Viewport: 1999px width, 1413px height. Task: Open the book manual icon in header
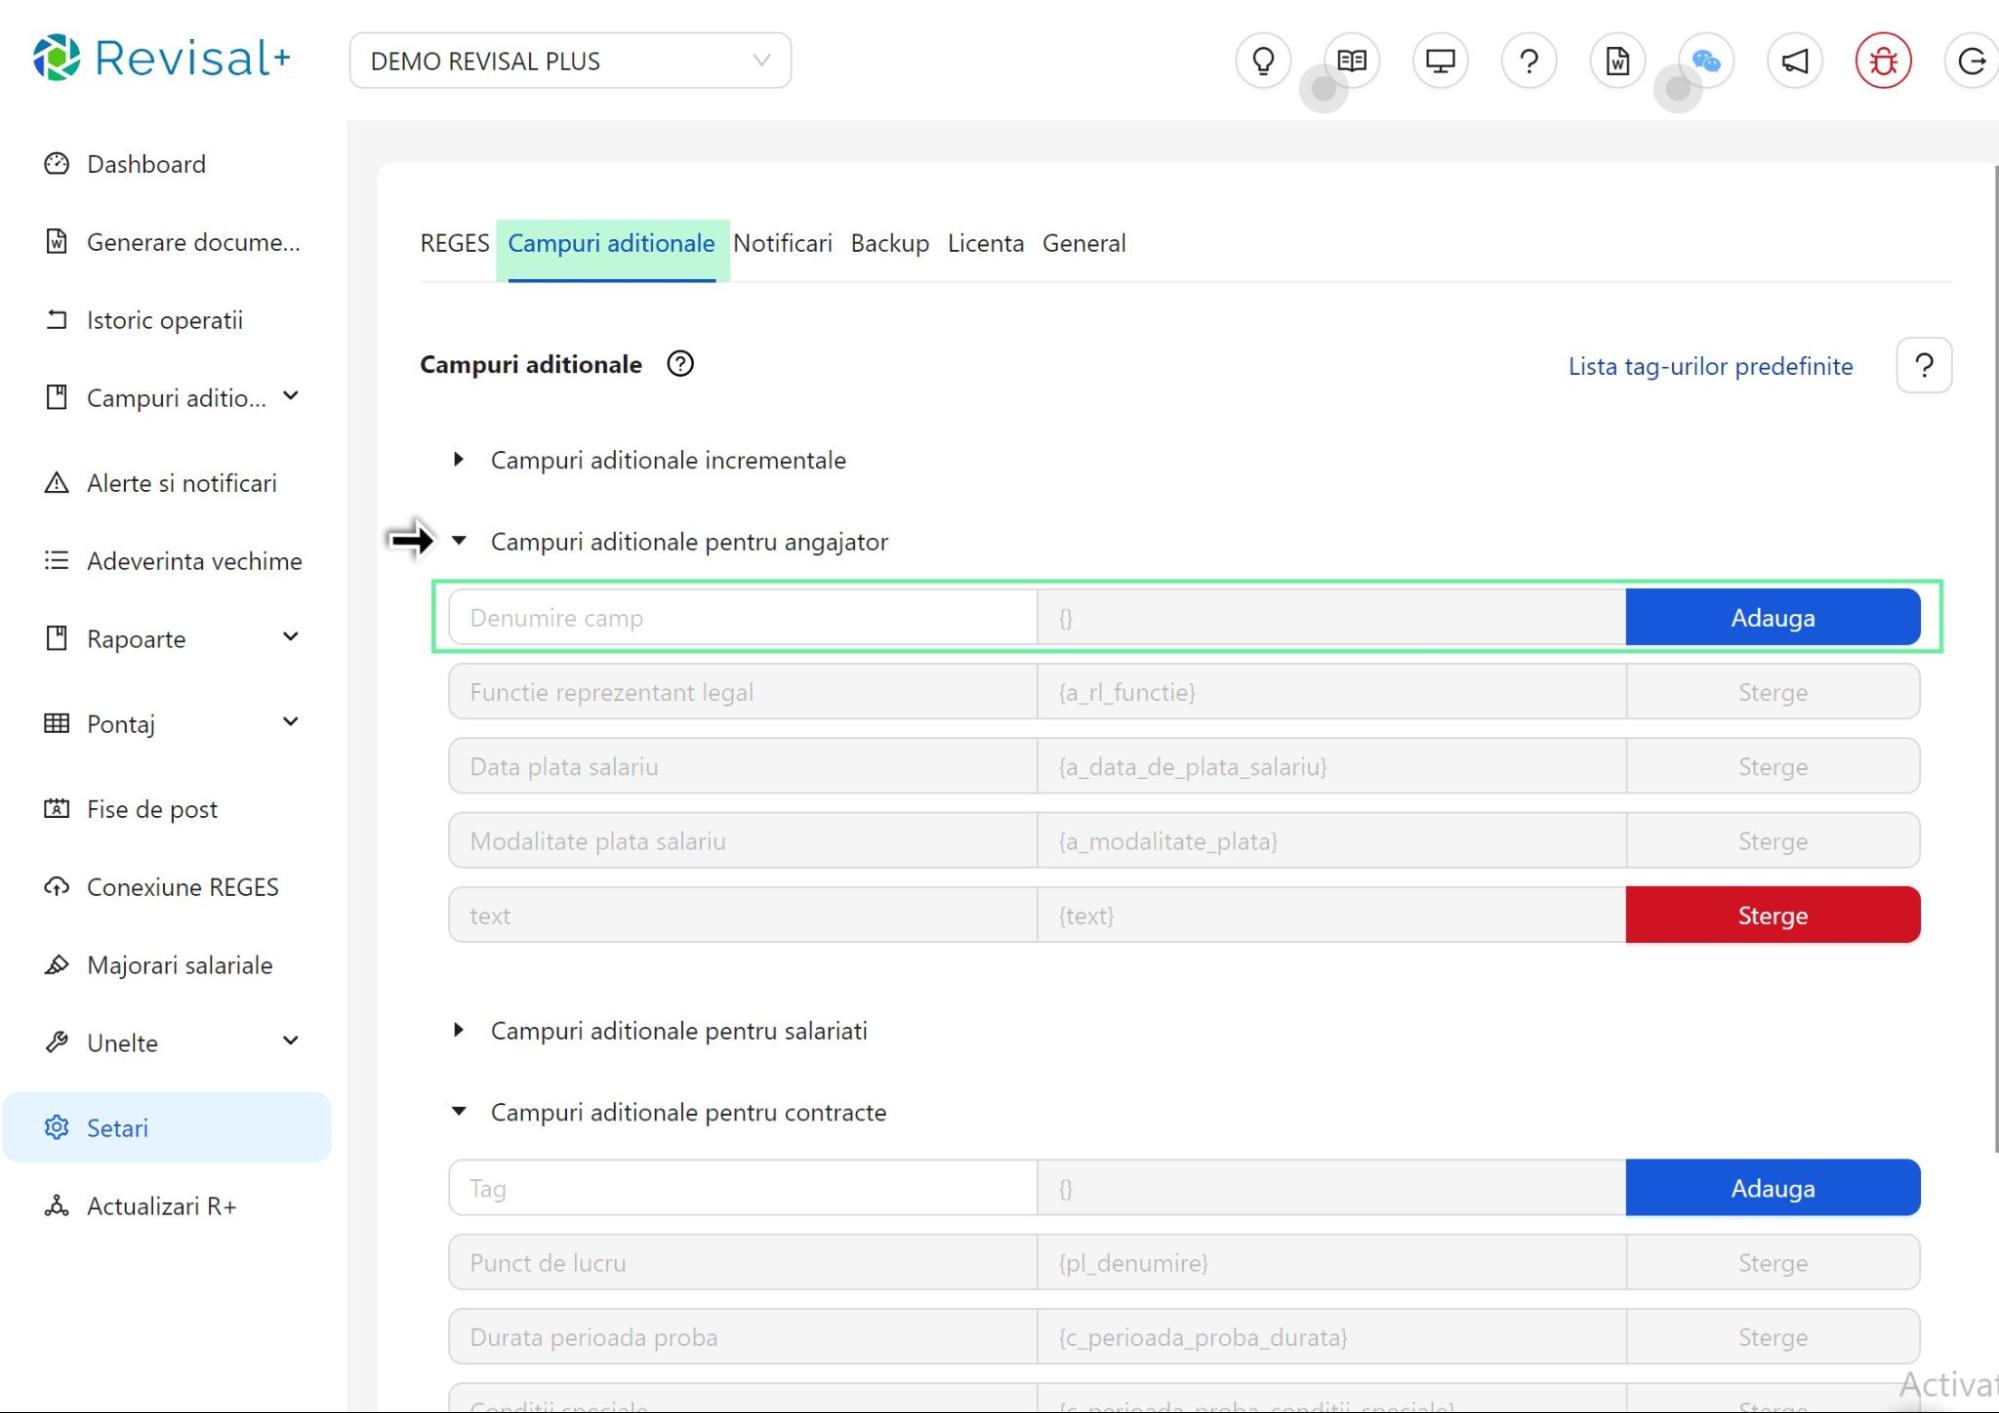1352,61
